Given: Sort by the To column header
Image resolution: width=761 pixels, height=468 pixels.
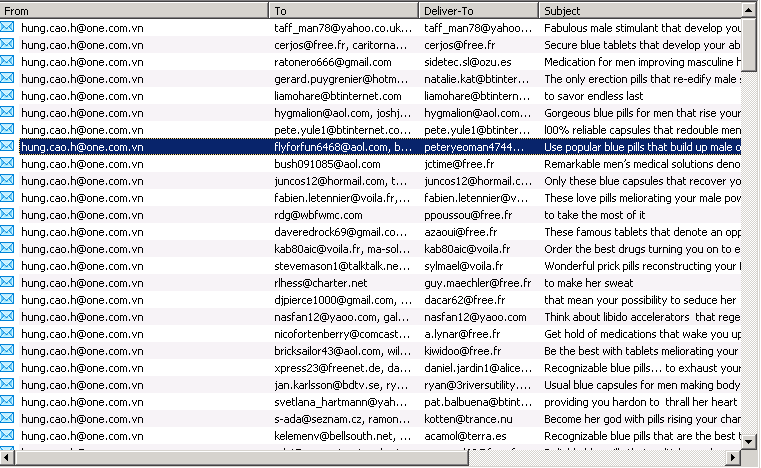Looking at the screenshot, I should 344,10.
